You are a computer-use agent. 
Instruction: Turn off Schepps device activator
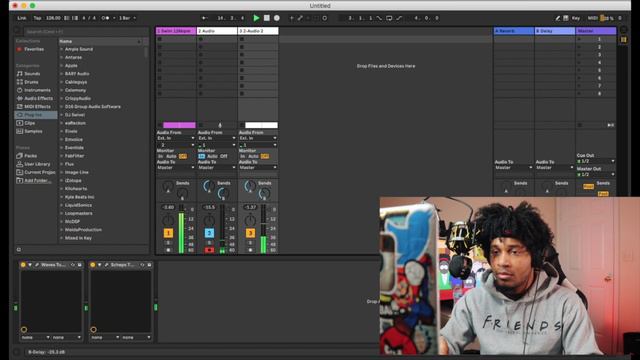coord(93,265)
